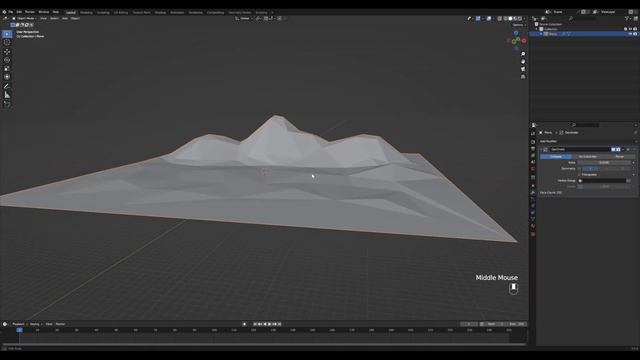
Task: Adjust the Decimate Ratio slider
Action: 604,162
